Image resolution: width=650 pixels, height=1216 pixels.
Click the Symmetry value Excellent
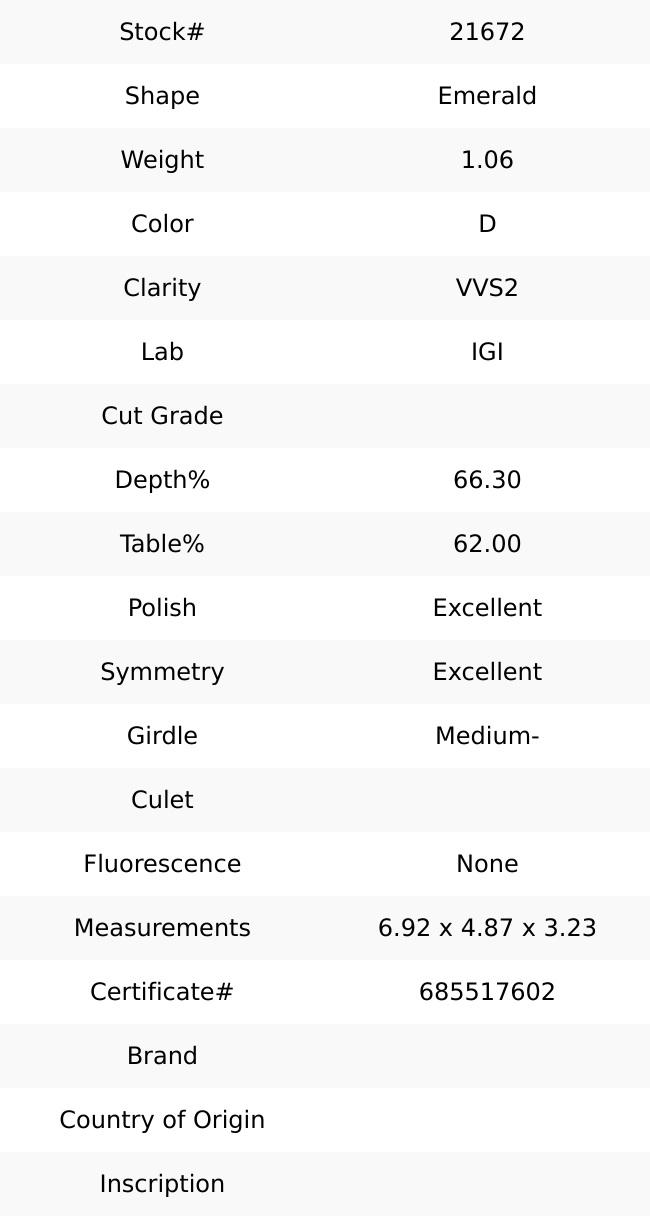click(x=487, y=672)
